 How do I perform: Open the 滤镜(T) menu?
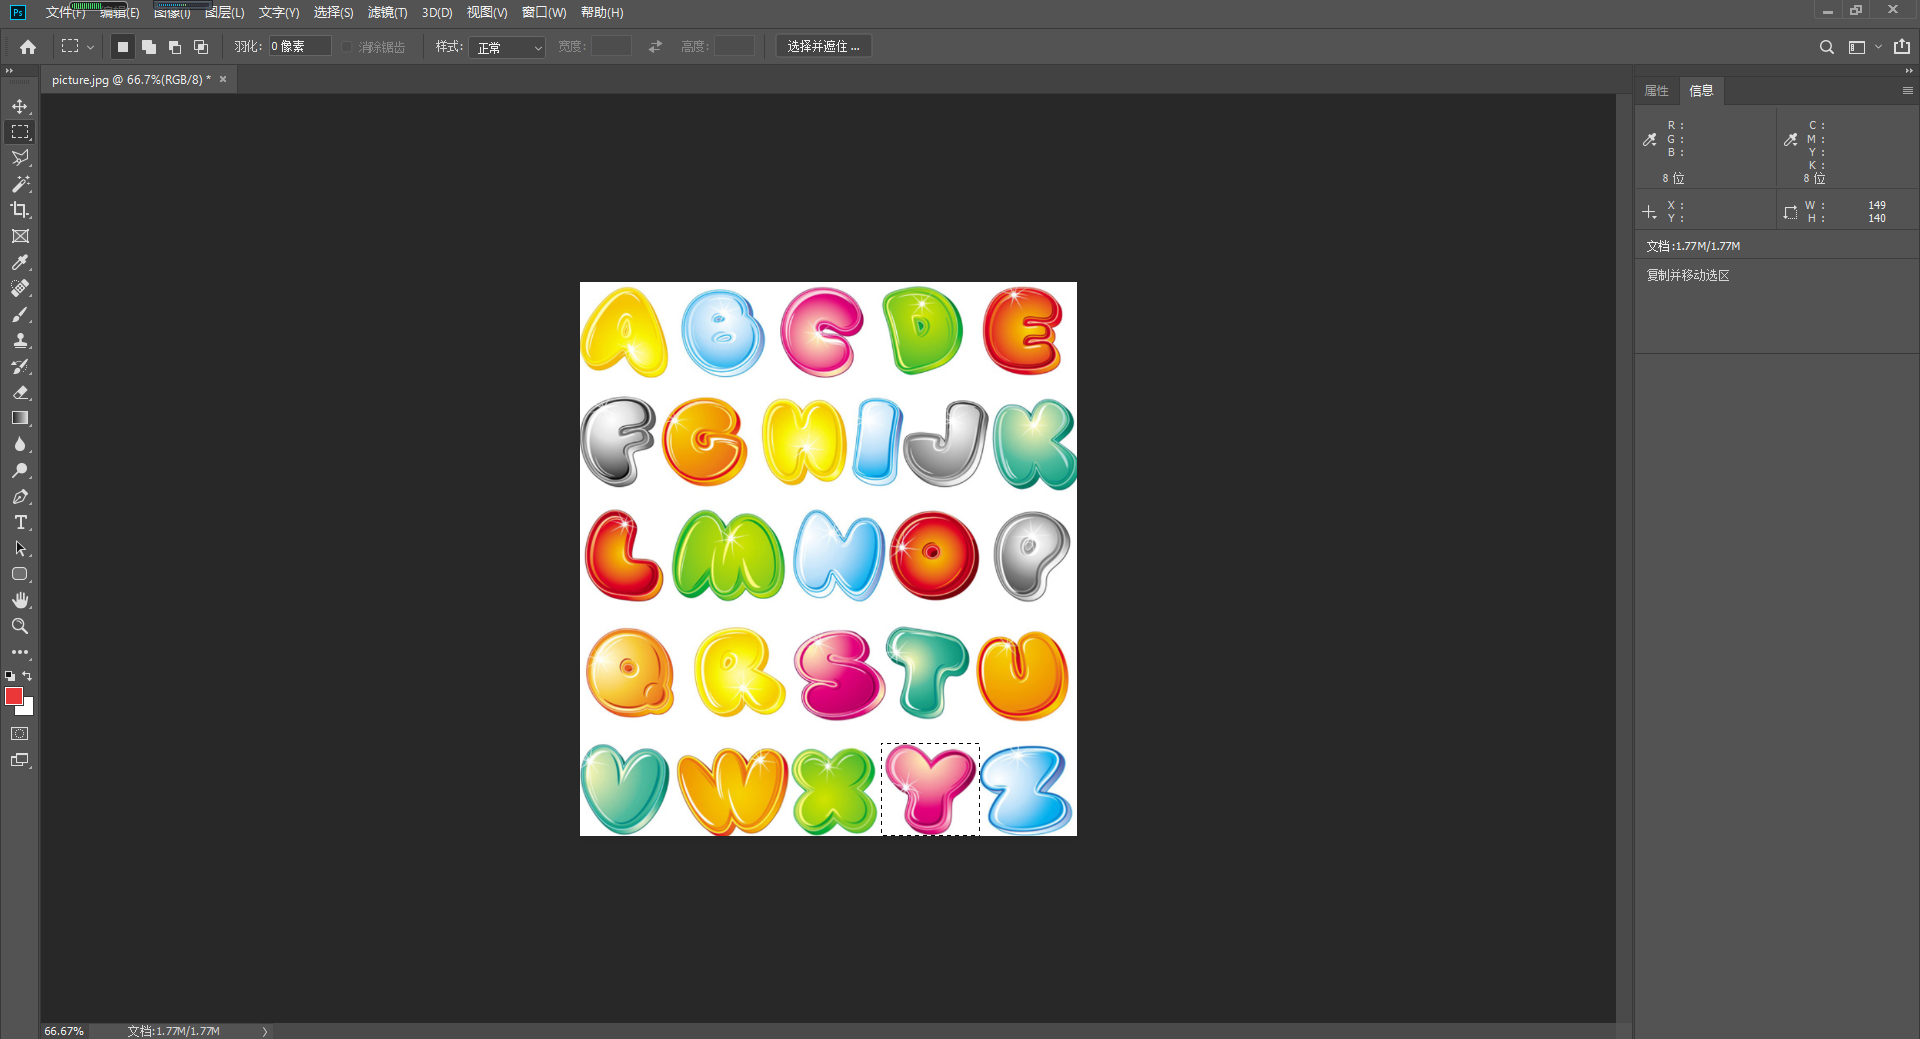(x=387, y=13)
